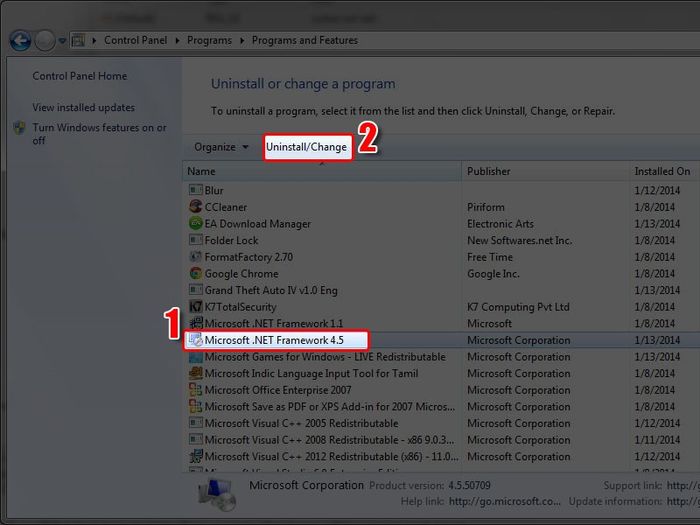
Task: Click Electronic Arts publisher cell
Action: click(500, 224)
